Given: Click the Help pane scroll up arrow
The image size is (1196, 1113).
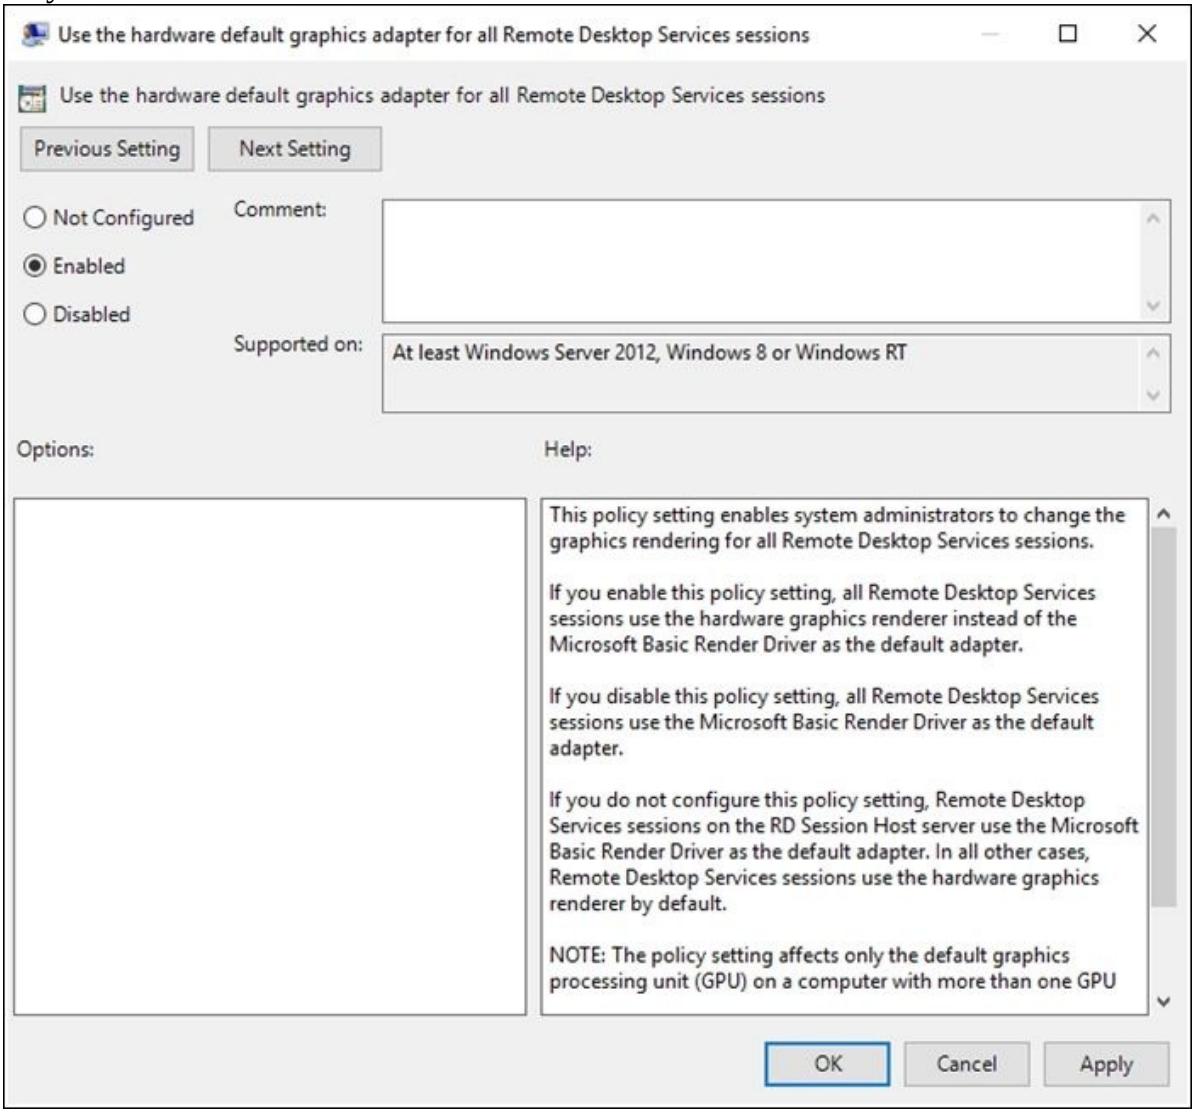Looking at the screenshot, I should [1163, 513].
